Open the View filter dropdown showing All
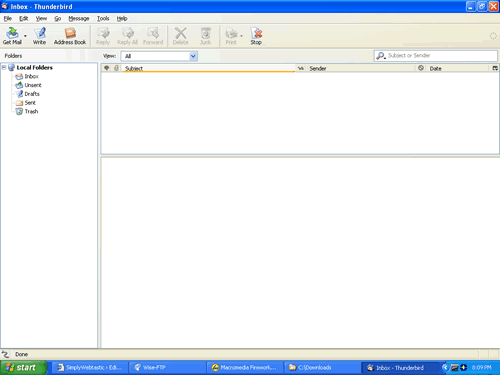This screenshot has width=500, height=375. tap(159, 56)
